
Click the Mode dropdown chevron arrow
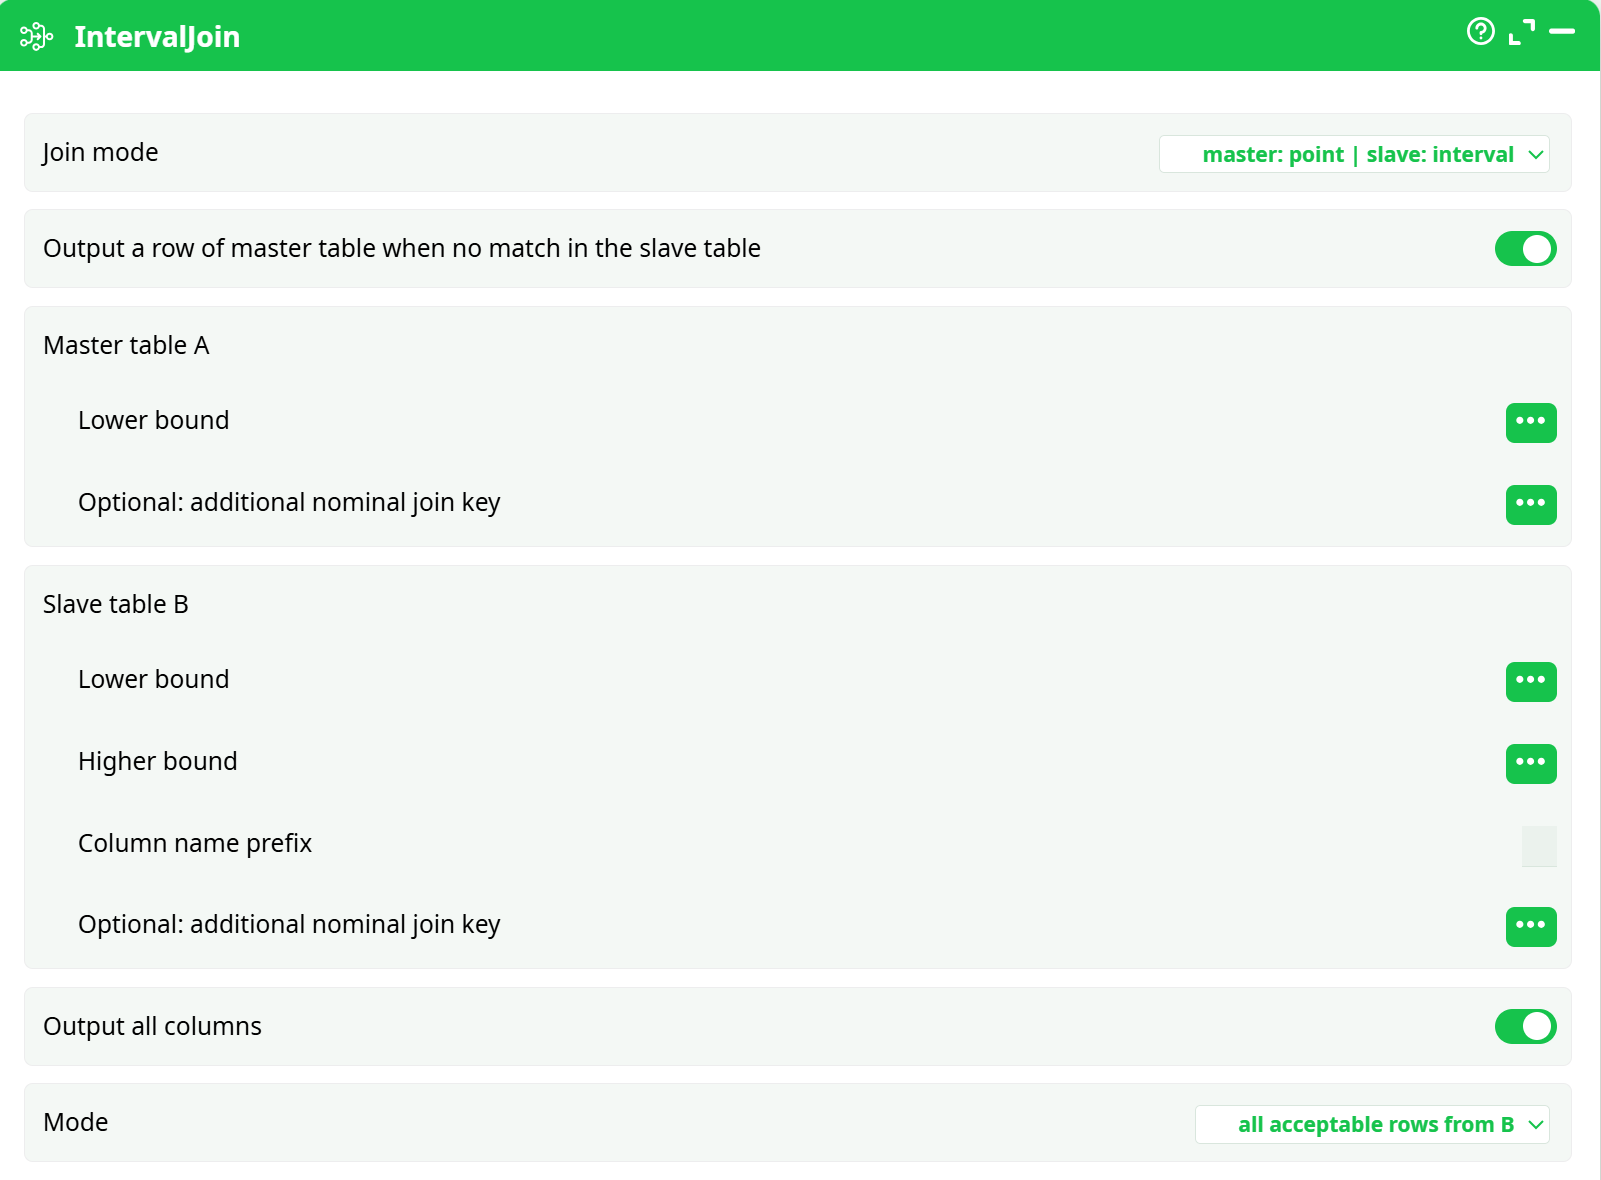(x=1536, y=1124)
